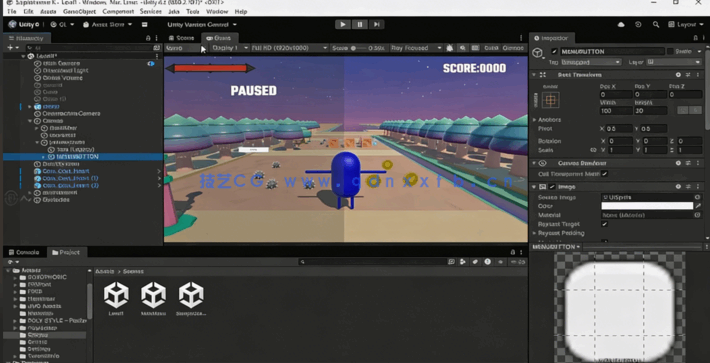Toggle the Stats button in Game view

pos(491,48)
